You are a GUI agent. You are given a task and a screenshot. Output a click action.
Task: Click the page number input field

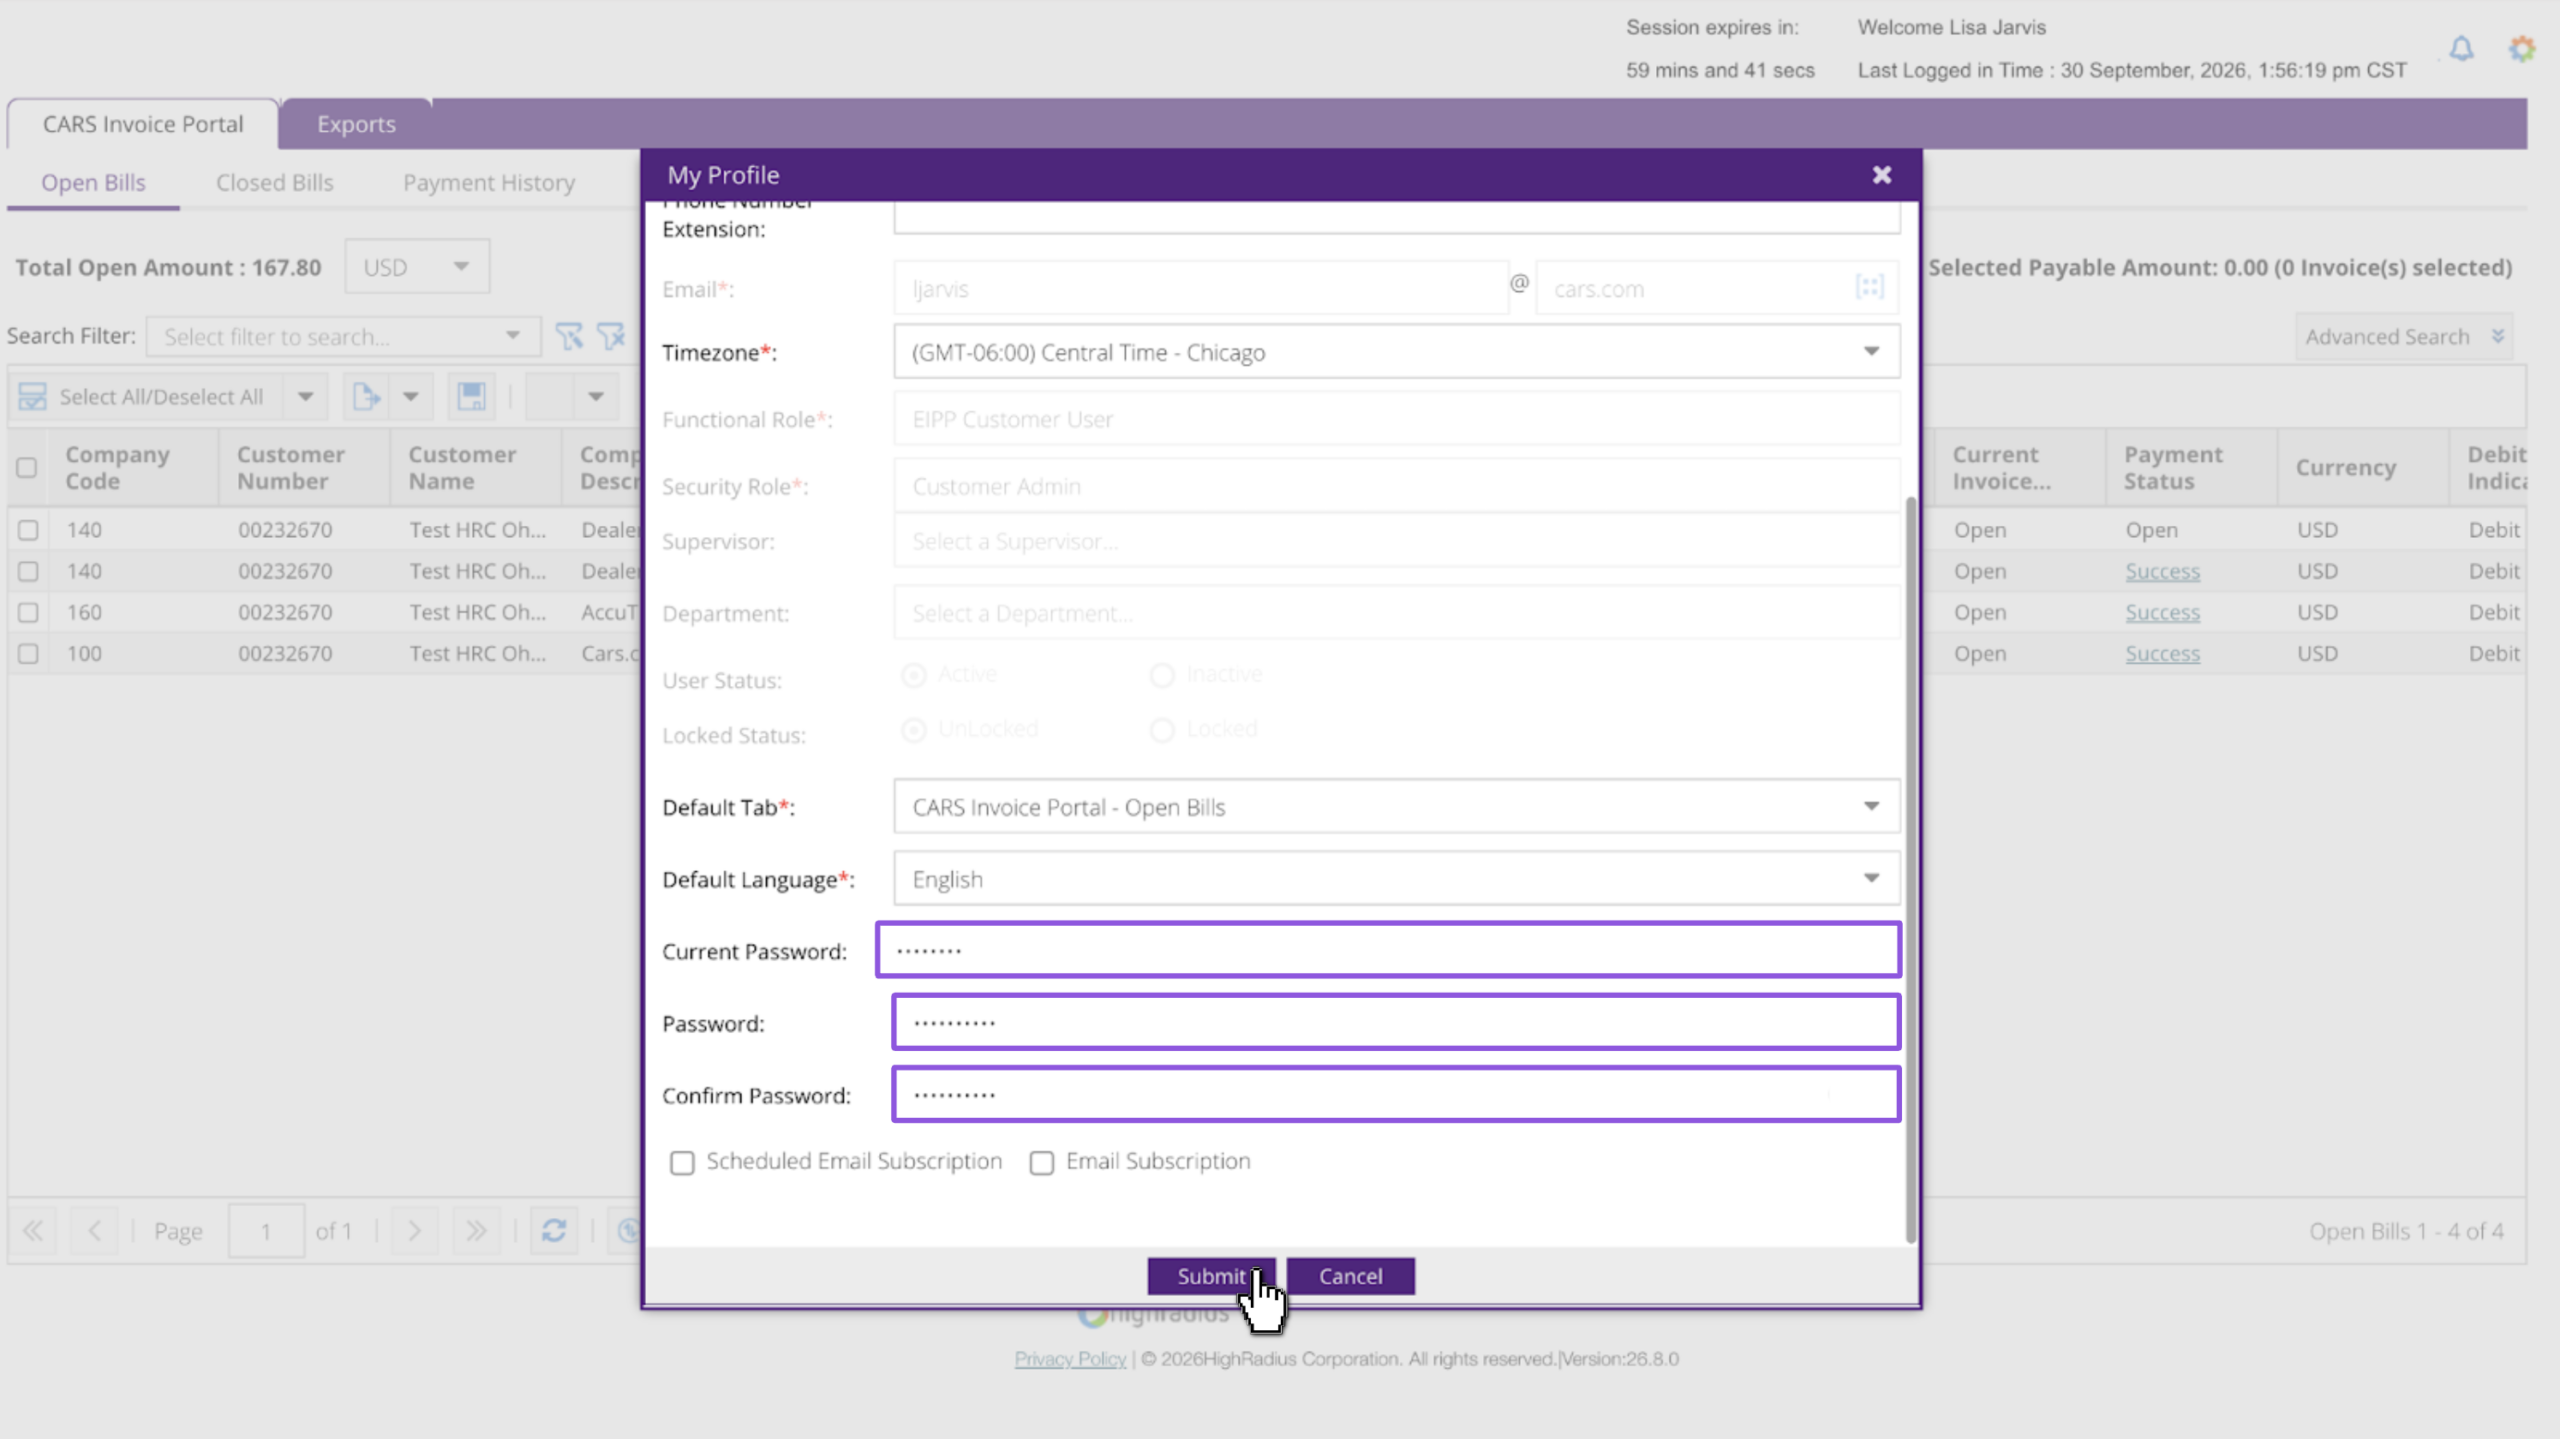266,1230
